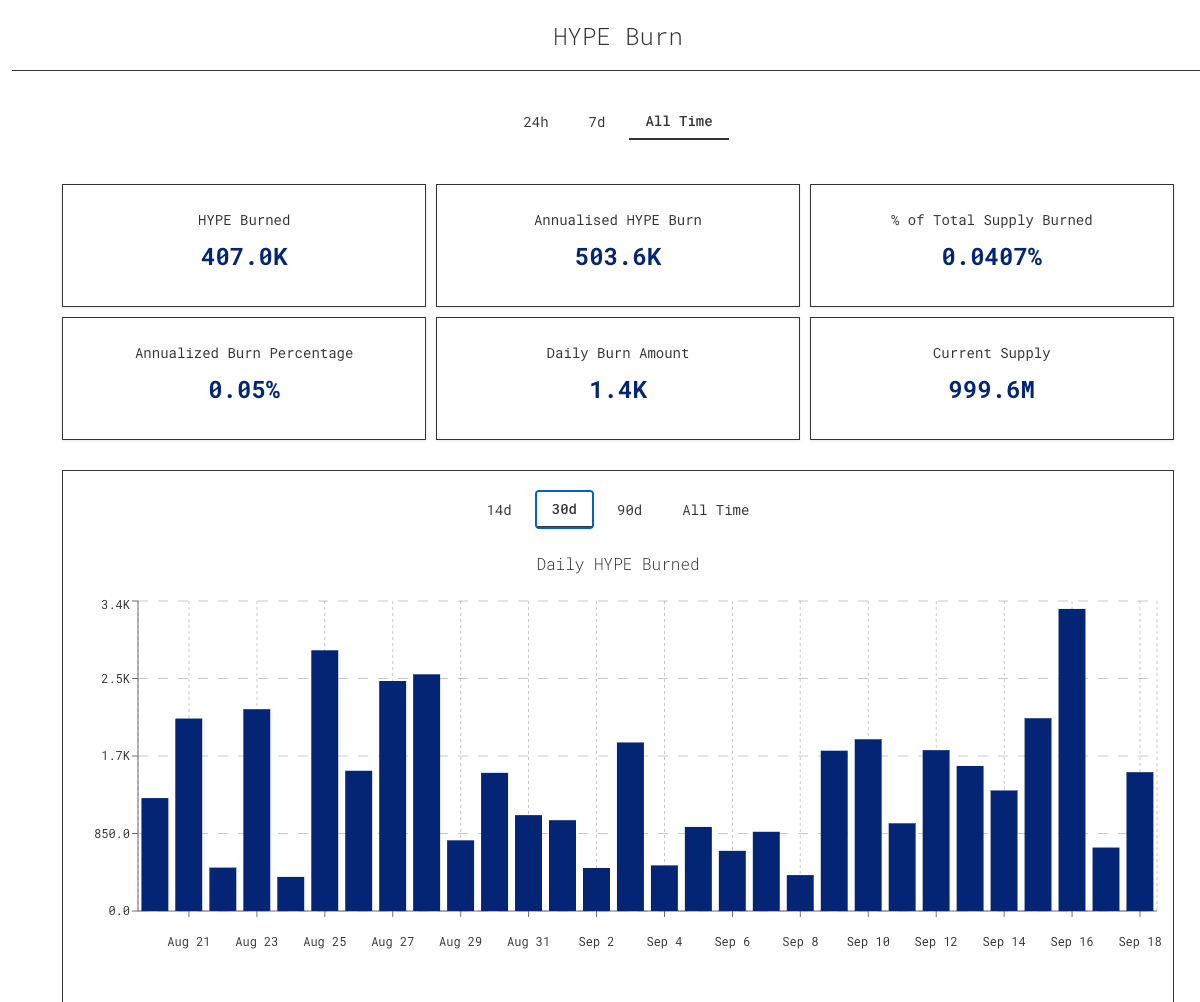
Task: Click the tallest bar near Sep 16
Action: click(x=1072, y=760)
